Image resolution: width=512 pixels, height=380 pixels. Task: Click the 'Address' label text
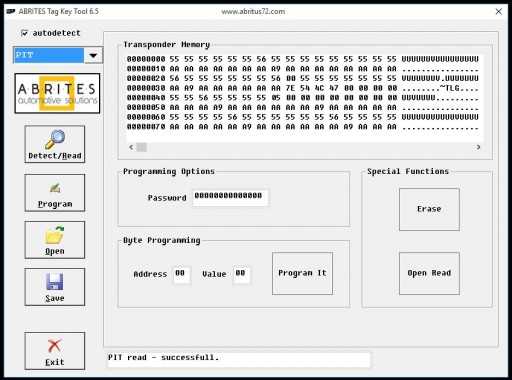[150, 274]
